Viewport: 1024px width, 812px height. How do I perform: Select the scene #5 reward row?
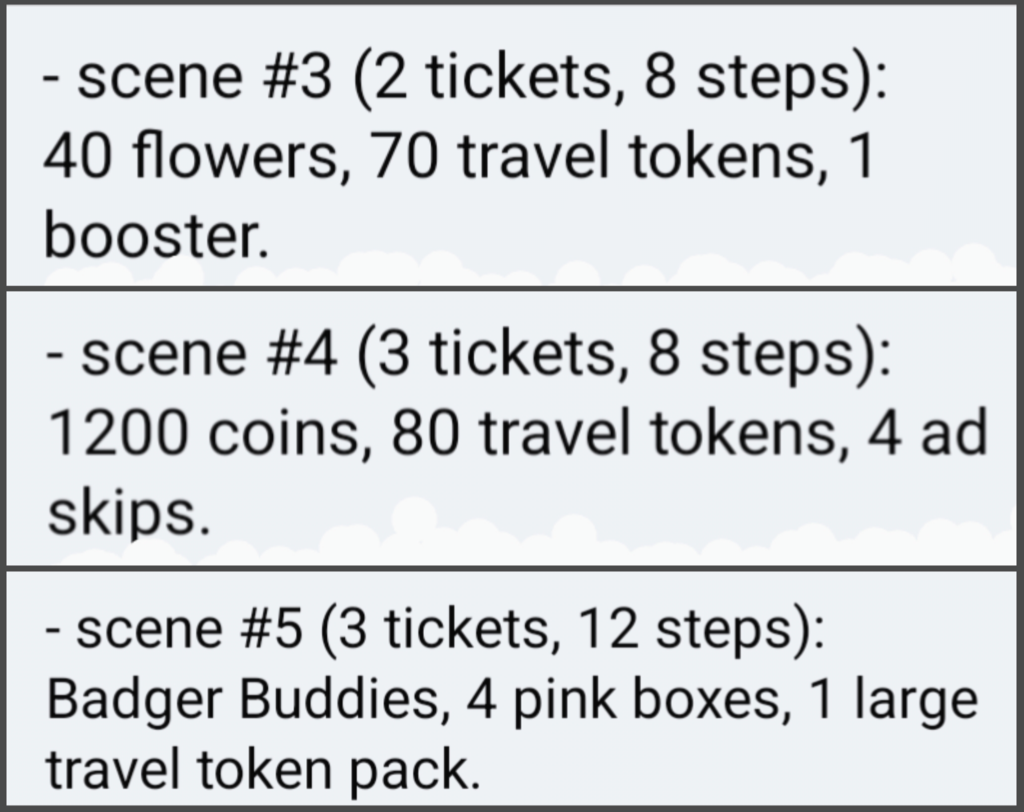click(512, 689)
